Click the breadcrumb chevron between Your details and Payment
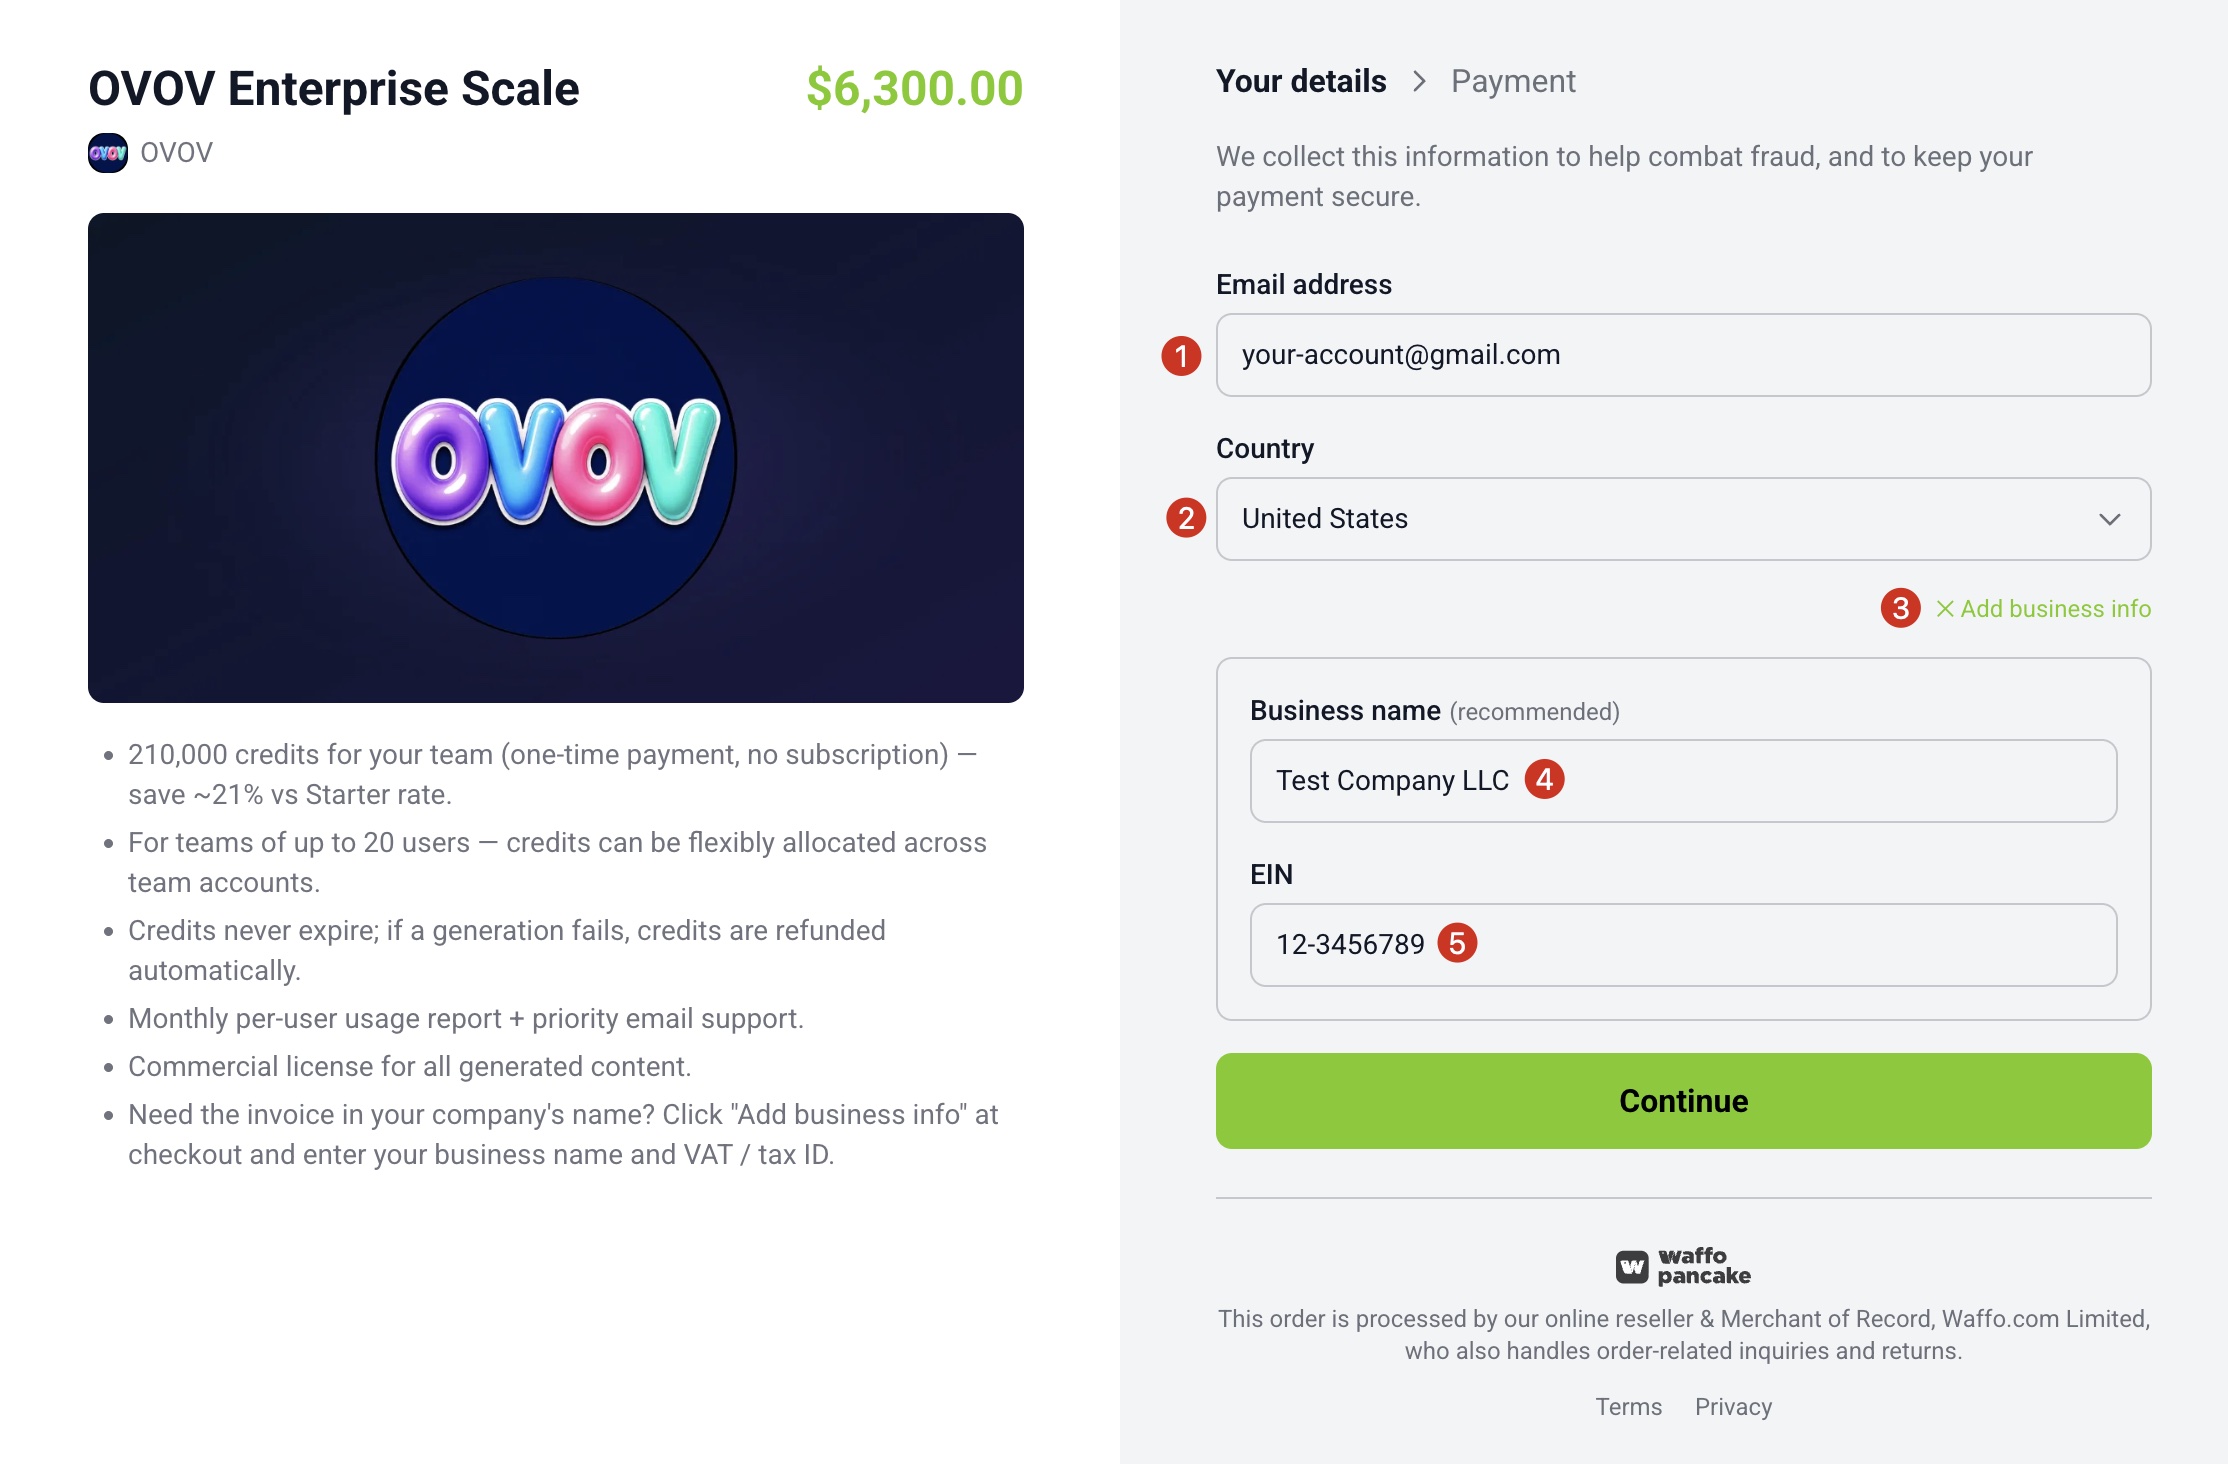 (x=1419, y=81)
